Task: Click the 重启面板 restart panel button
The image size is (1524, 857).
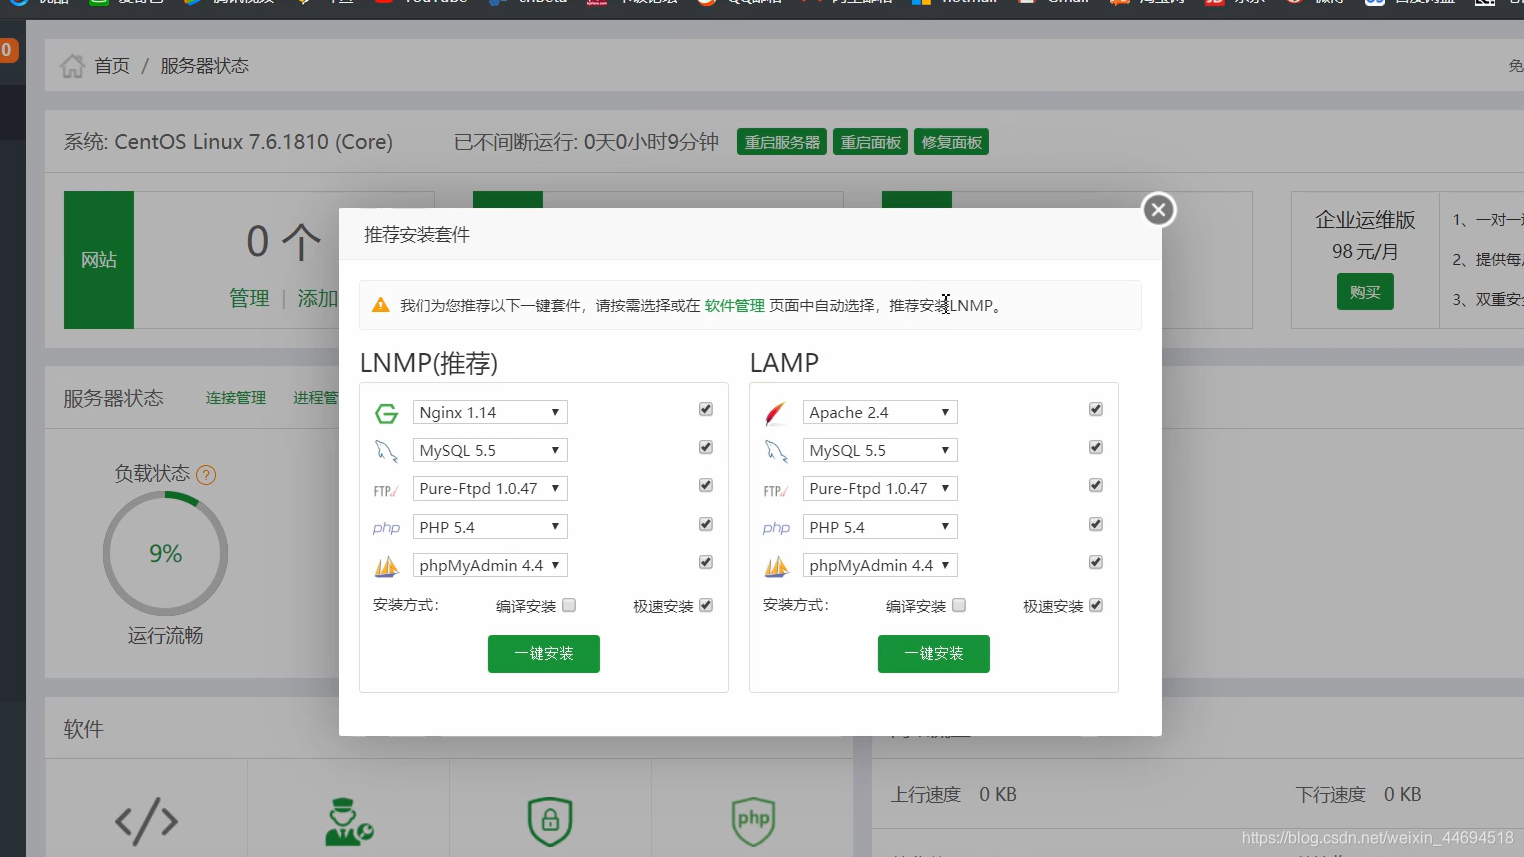Action: [871, 143]
